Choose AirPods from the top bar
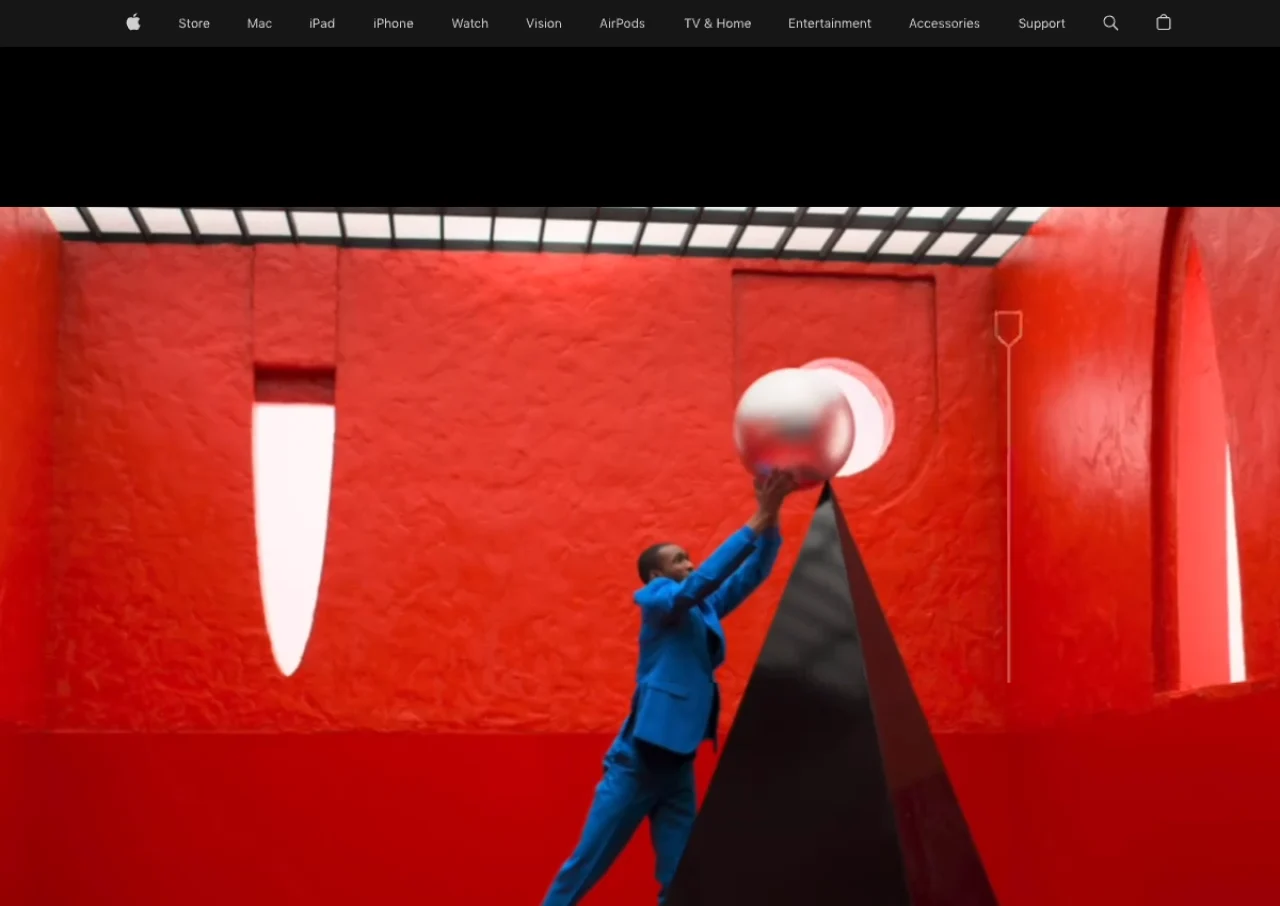Image resolution: width=1280 pixels, height=906 pixels. [622, 23]
